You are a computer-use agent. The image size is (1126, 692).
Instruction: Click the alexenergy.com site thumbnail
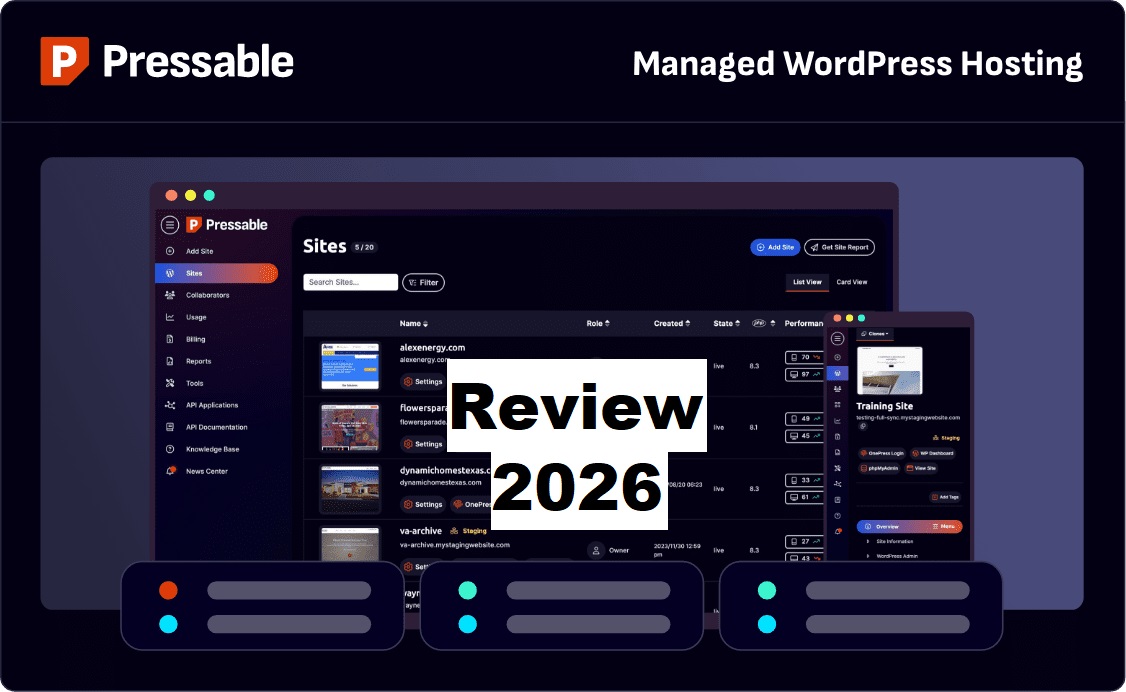pos(349,366)
